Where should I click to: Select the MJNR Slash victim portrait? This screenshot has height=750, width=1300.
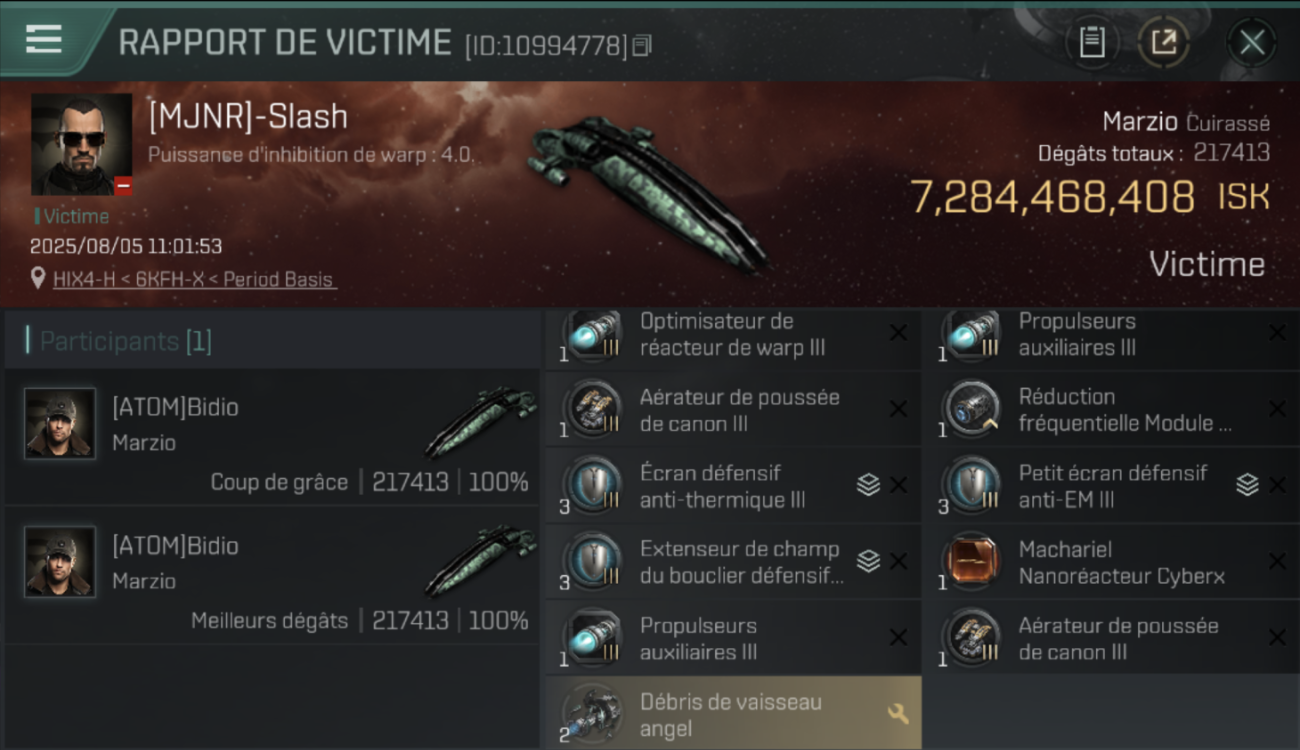(81, 144)
